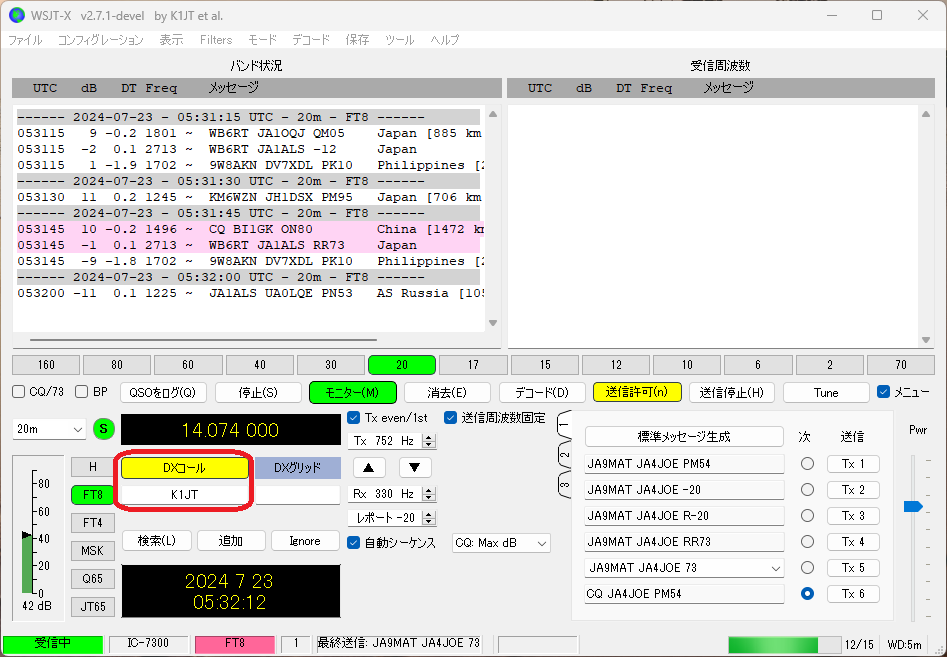Toggle the CQ/73 checkbox
Screen dimensions: 947x657
point(19,392)
